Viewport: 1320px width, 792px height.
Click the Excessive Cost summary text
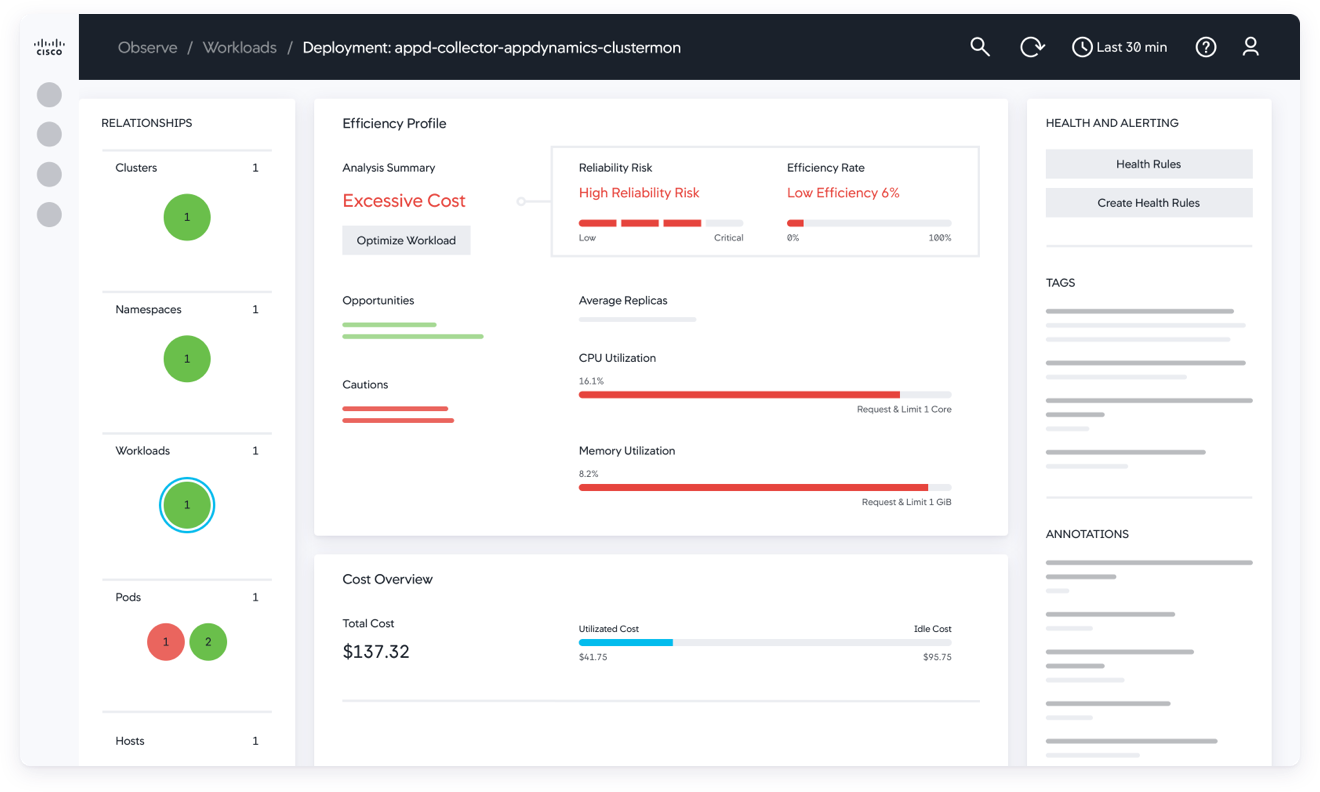coord(404,201)
